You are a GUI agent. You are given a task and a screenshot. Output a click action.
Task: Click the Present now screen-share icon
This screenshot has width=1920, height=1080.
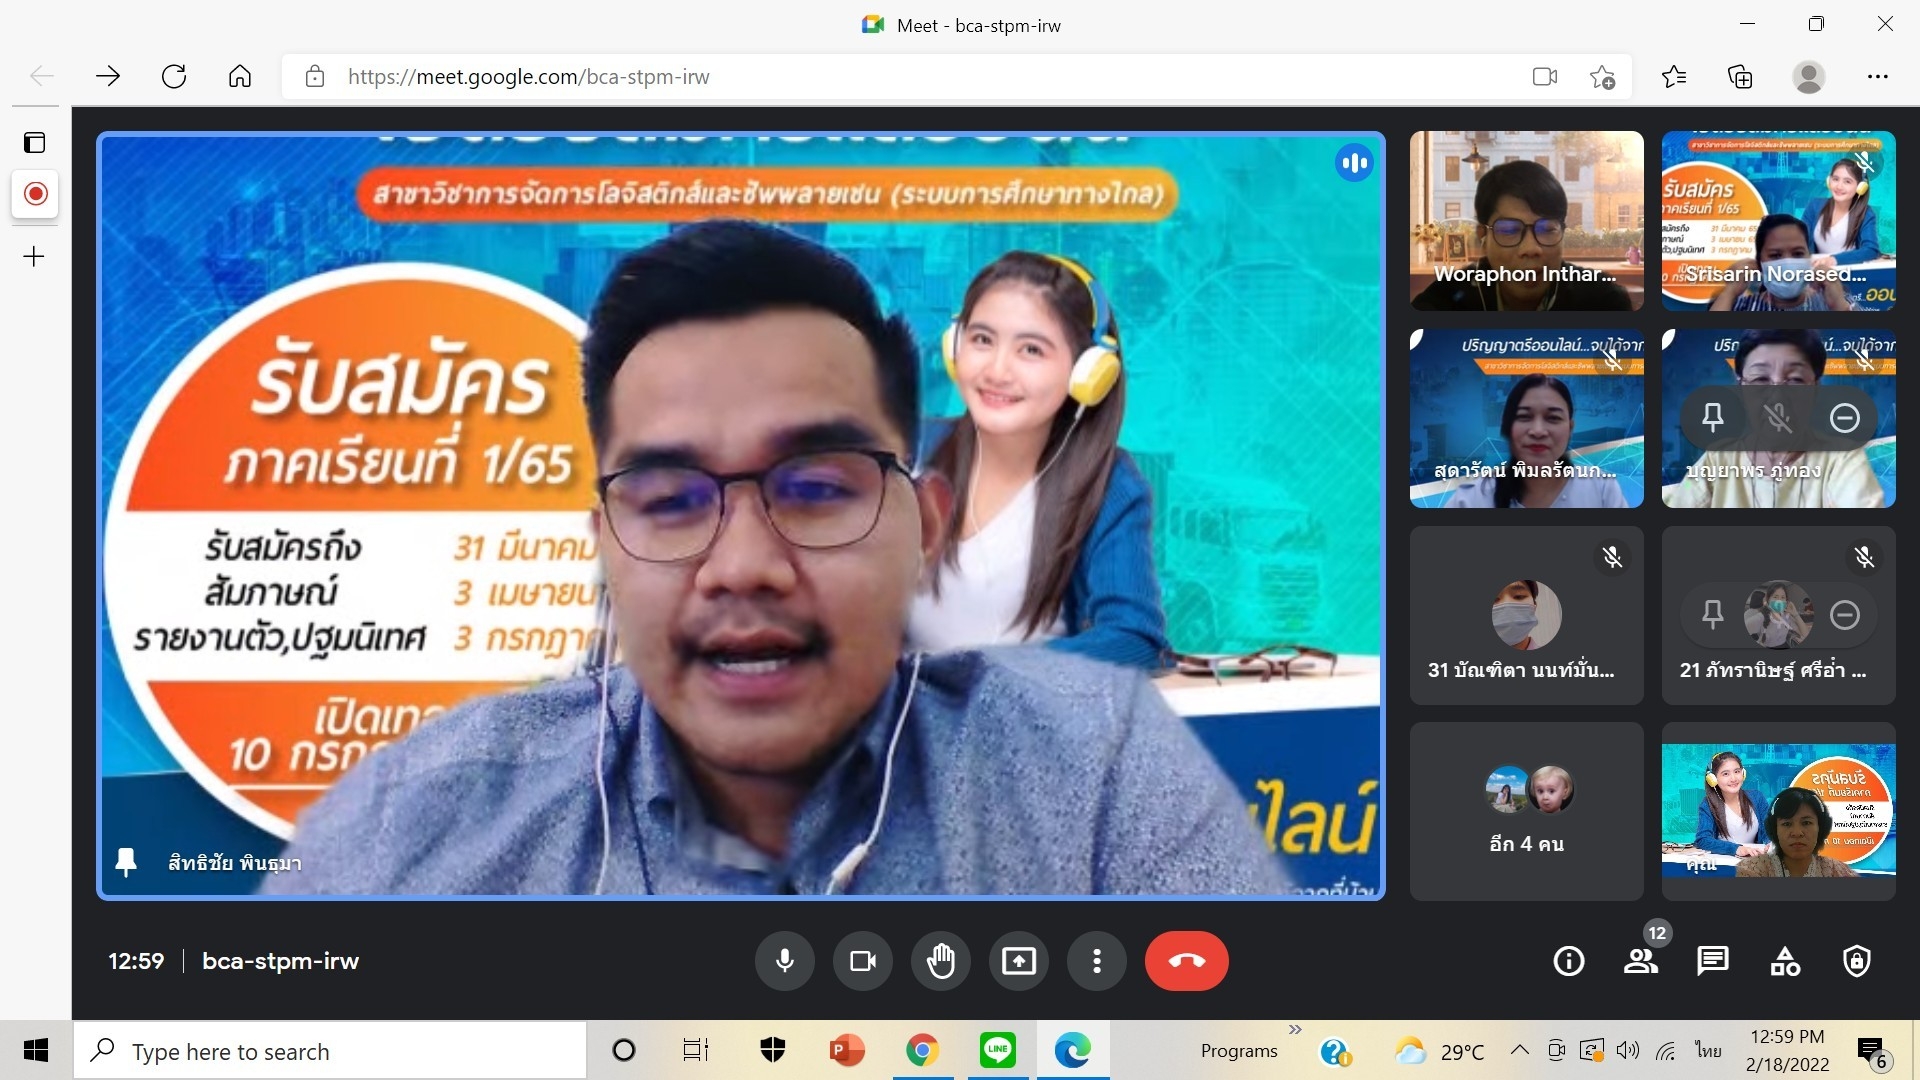coord(1018,961)
